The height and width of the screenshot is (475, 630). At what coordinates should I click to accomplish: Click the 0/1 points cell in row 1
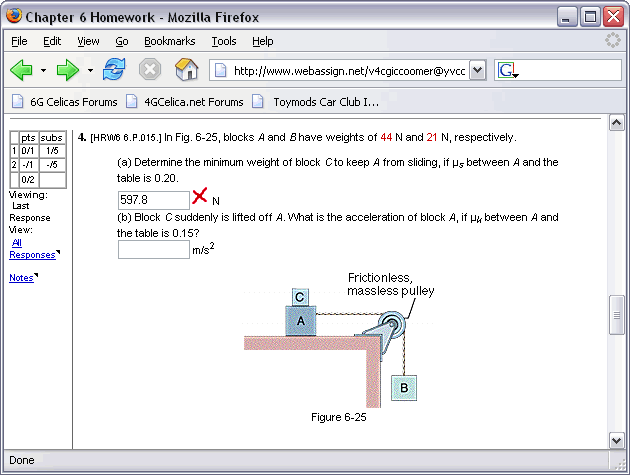point(28,151)
